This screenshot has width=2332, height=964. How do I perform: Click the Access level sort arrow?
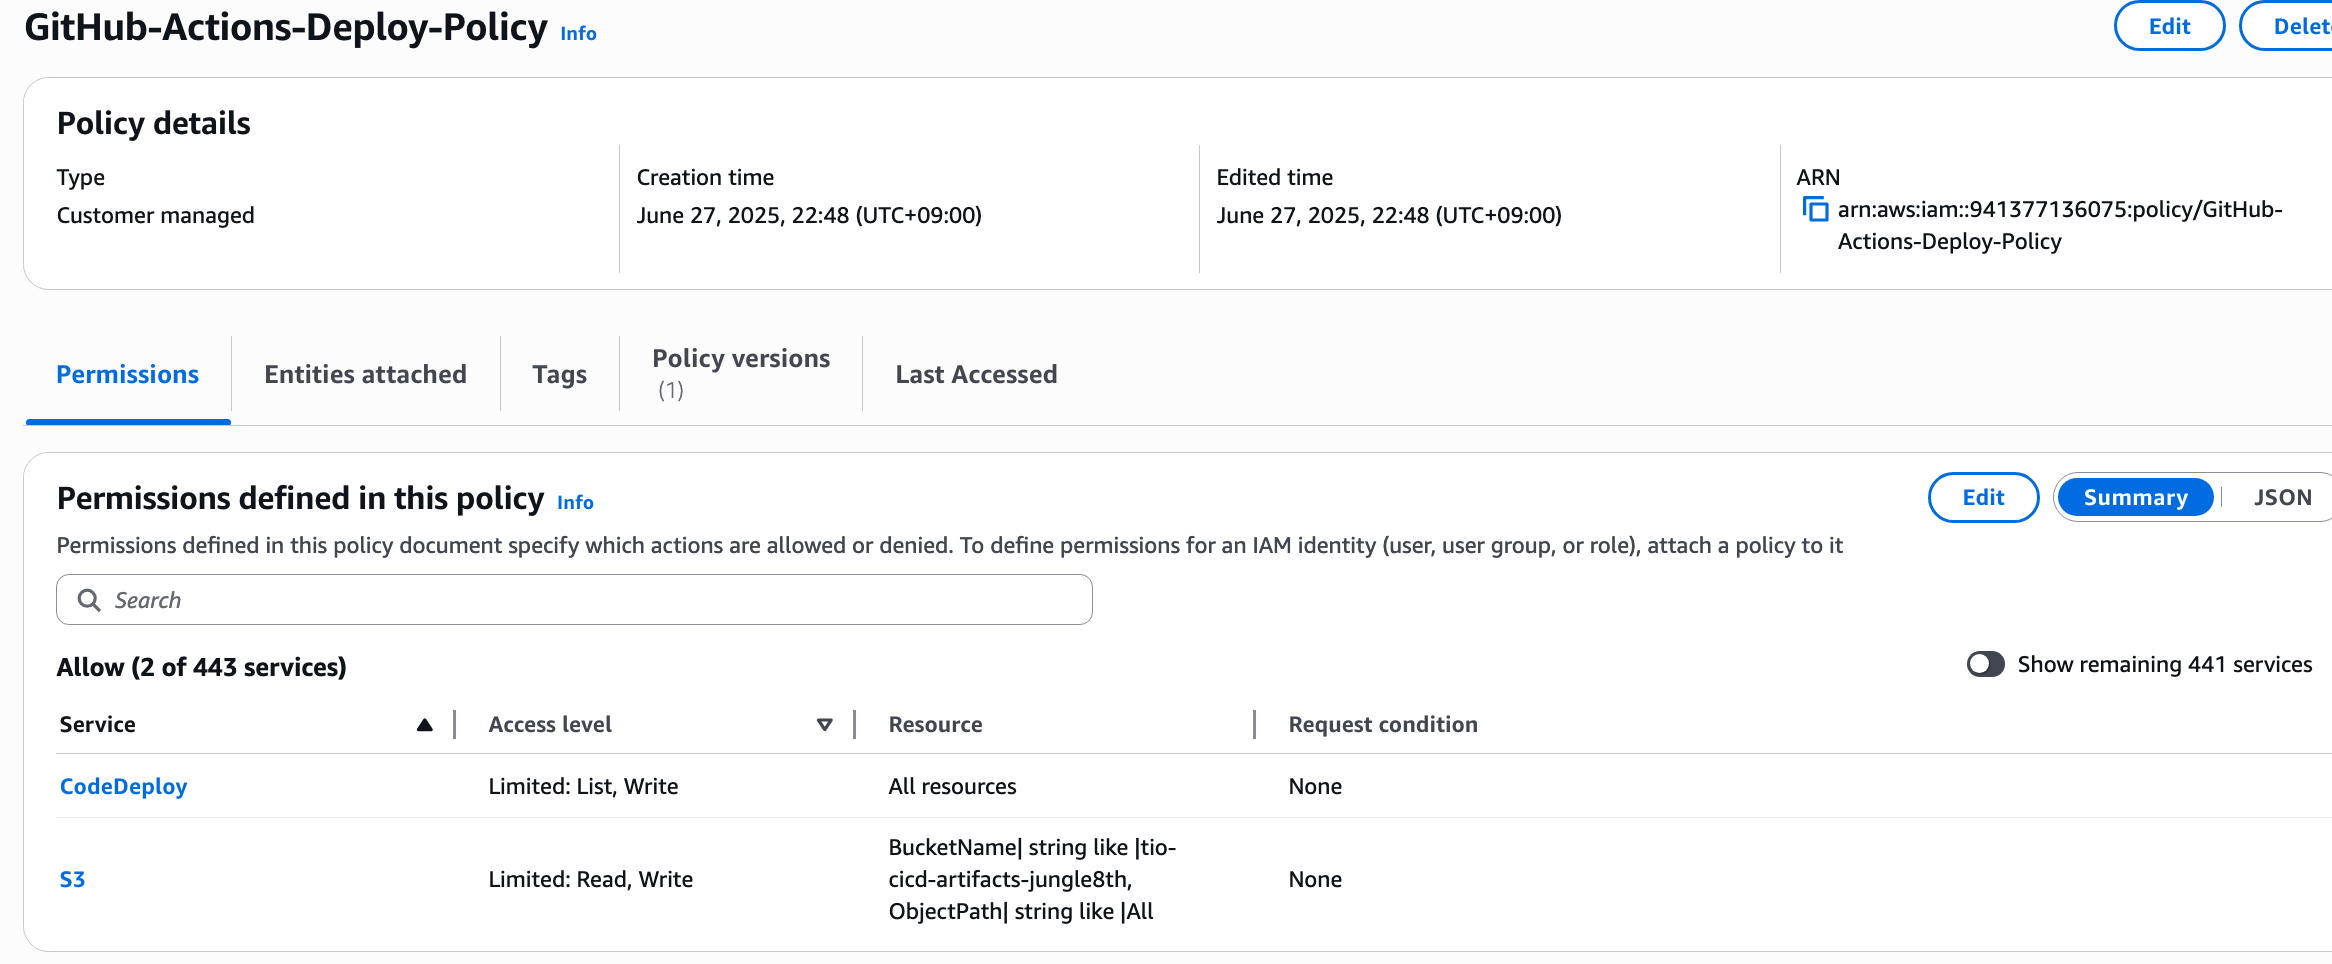824,725
